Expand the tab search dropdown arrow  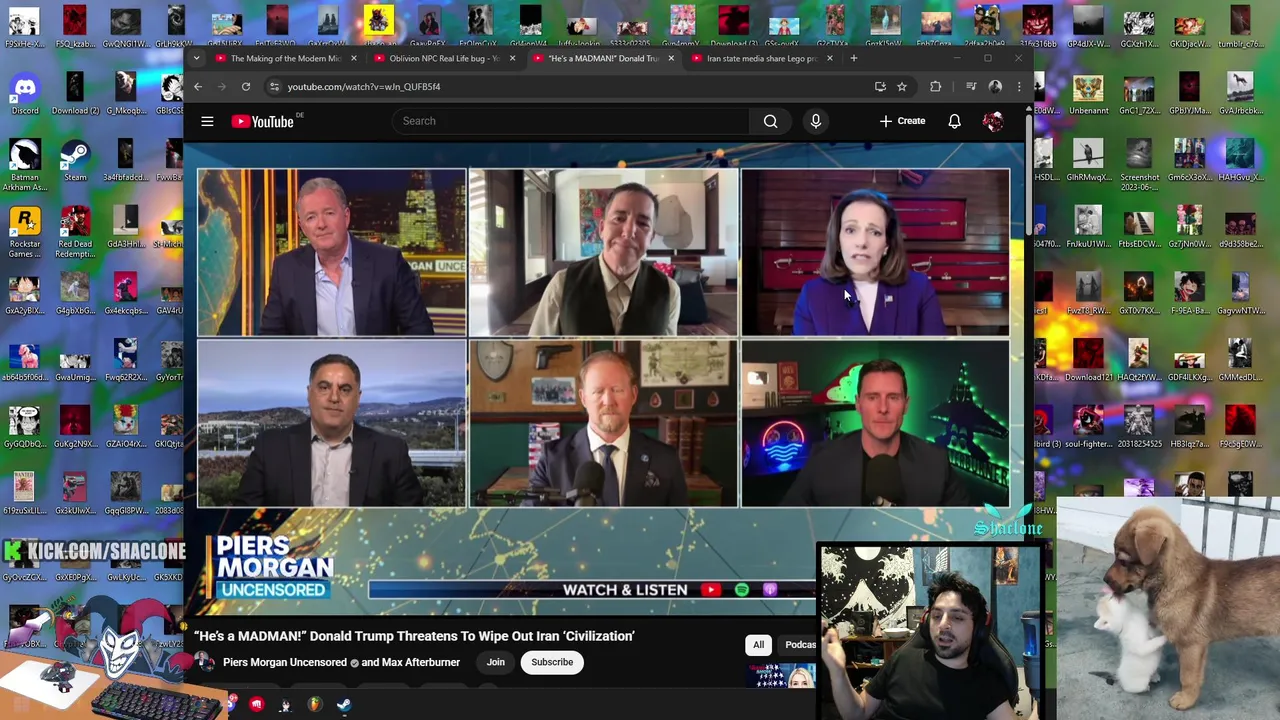pyautogui.click(x=196, y=58)
